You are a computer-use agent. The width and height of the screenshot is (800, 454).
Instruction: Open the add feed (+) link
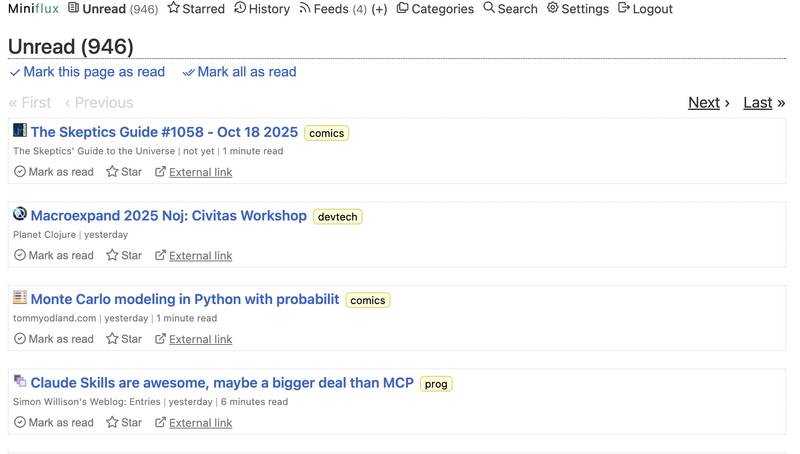[379, 9]
